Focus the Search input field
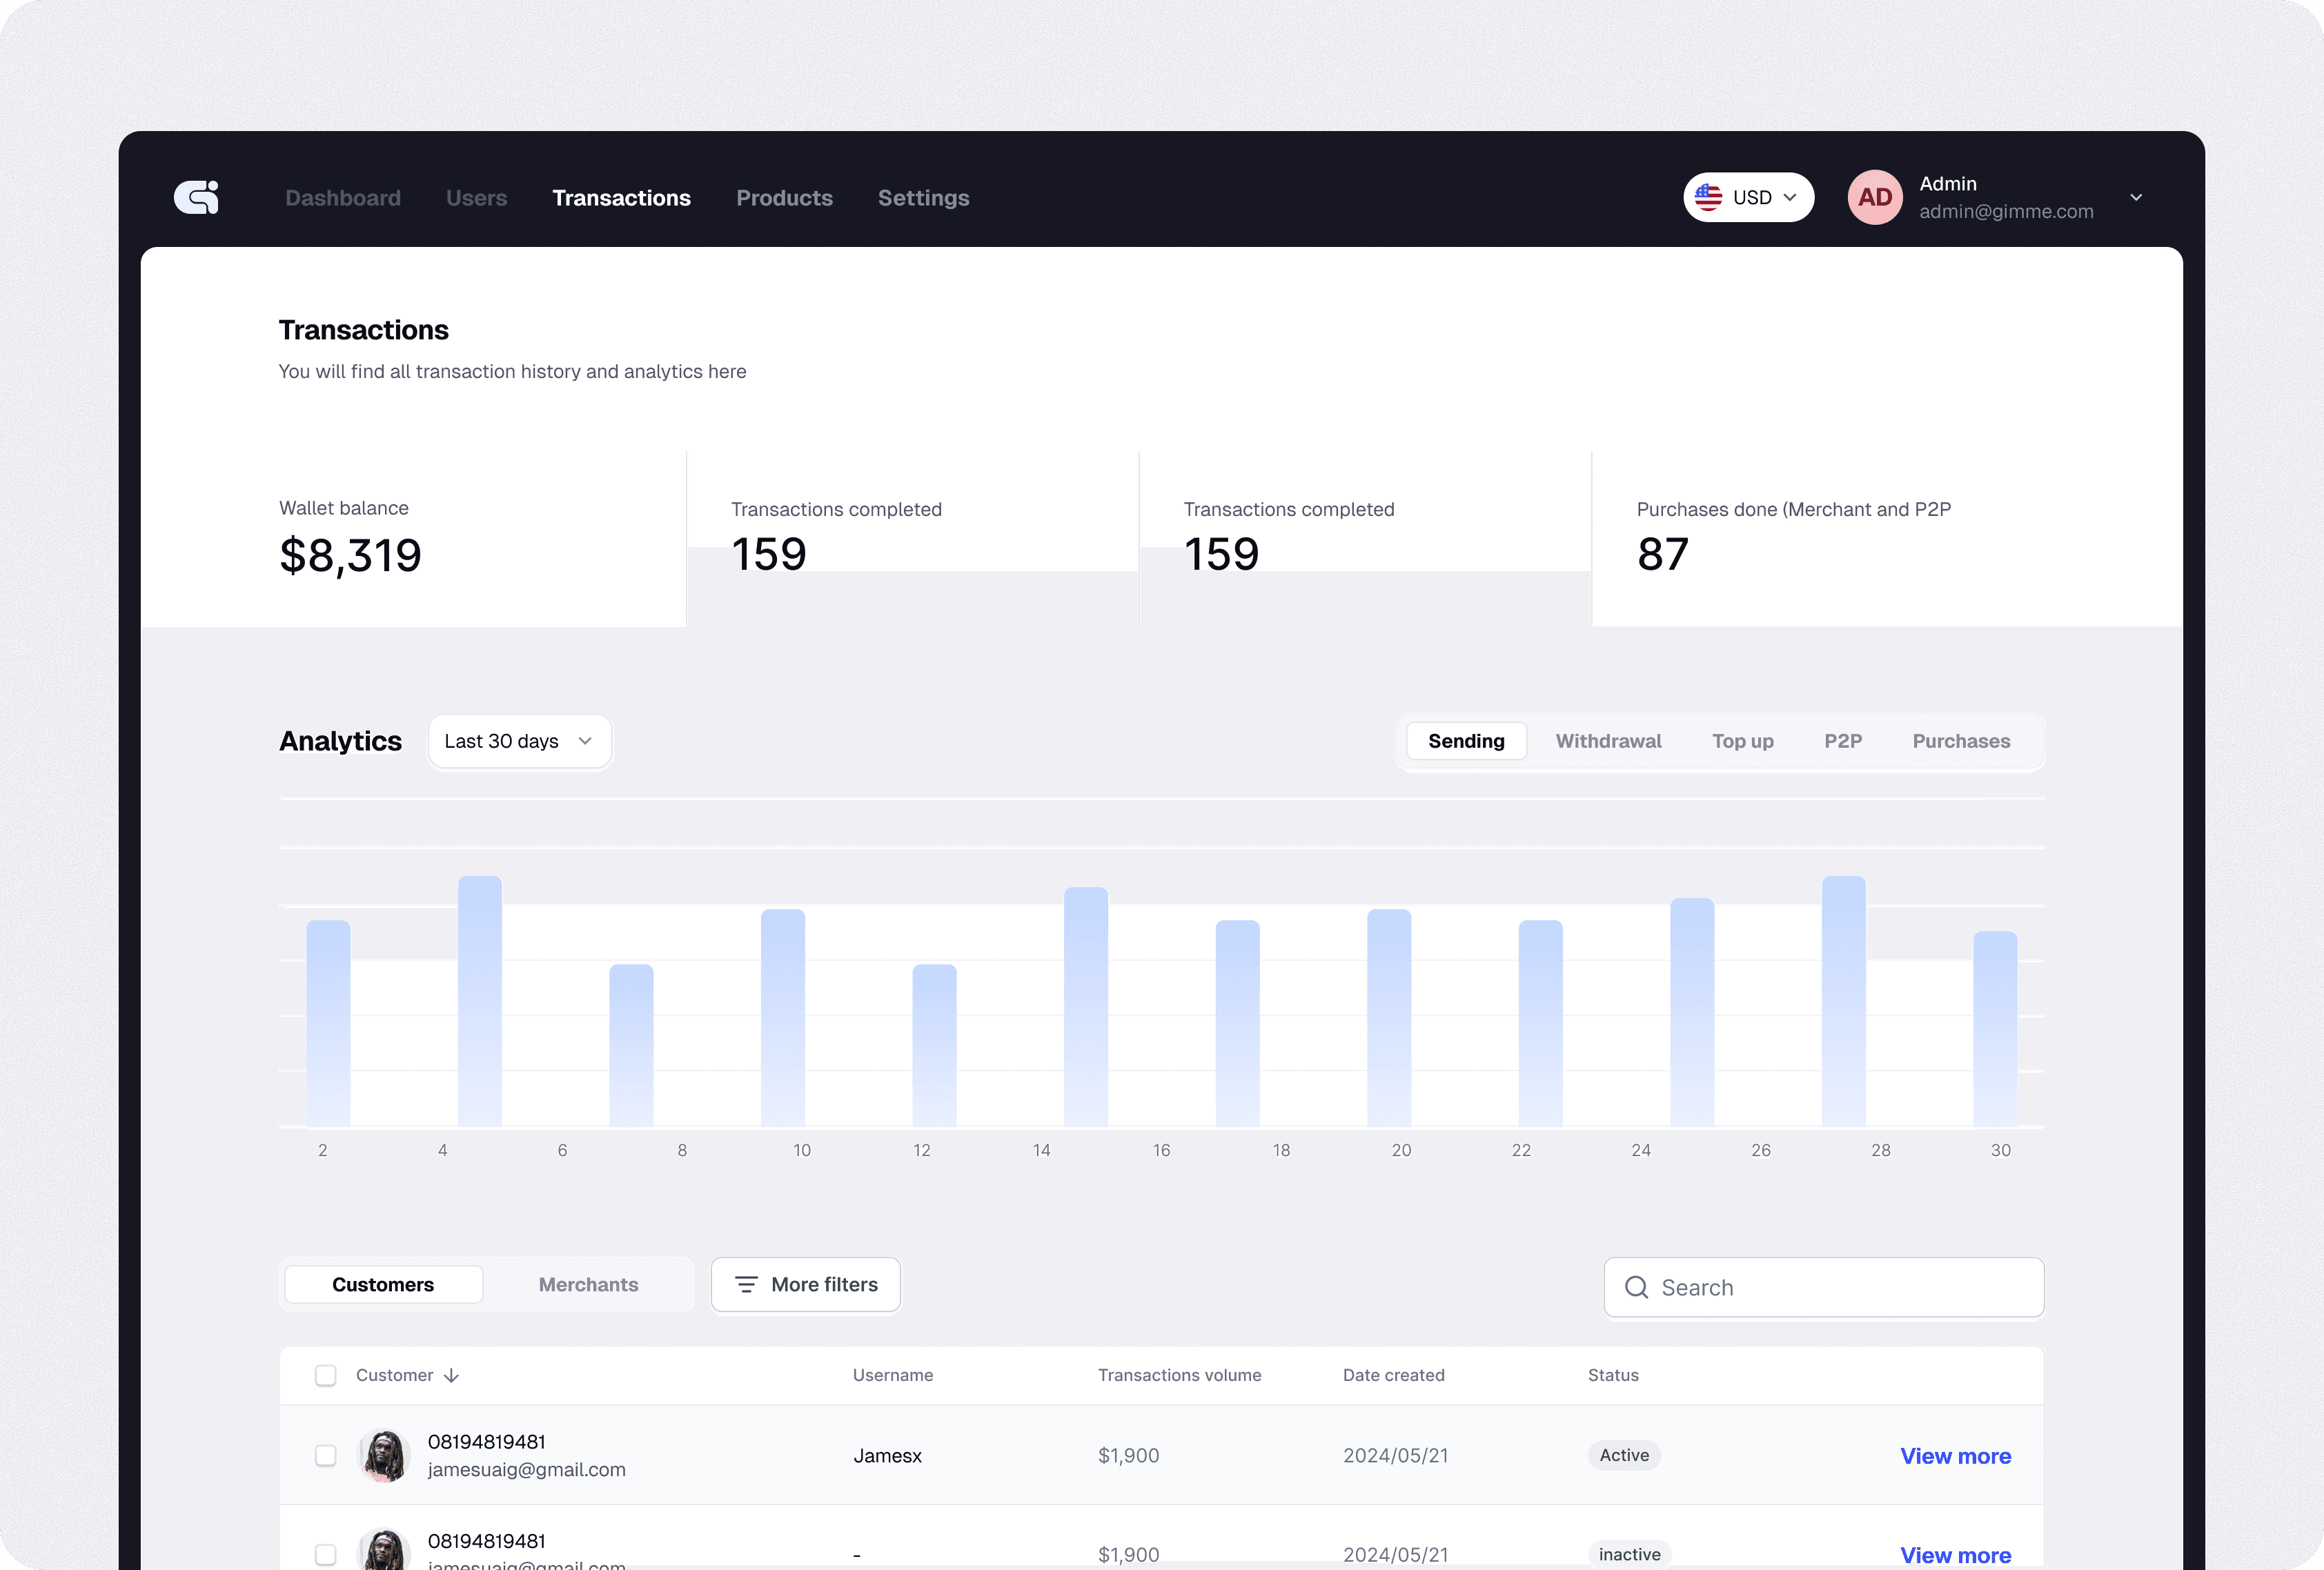The image size is (2324, 1570). point(1840,1287)
